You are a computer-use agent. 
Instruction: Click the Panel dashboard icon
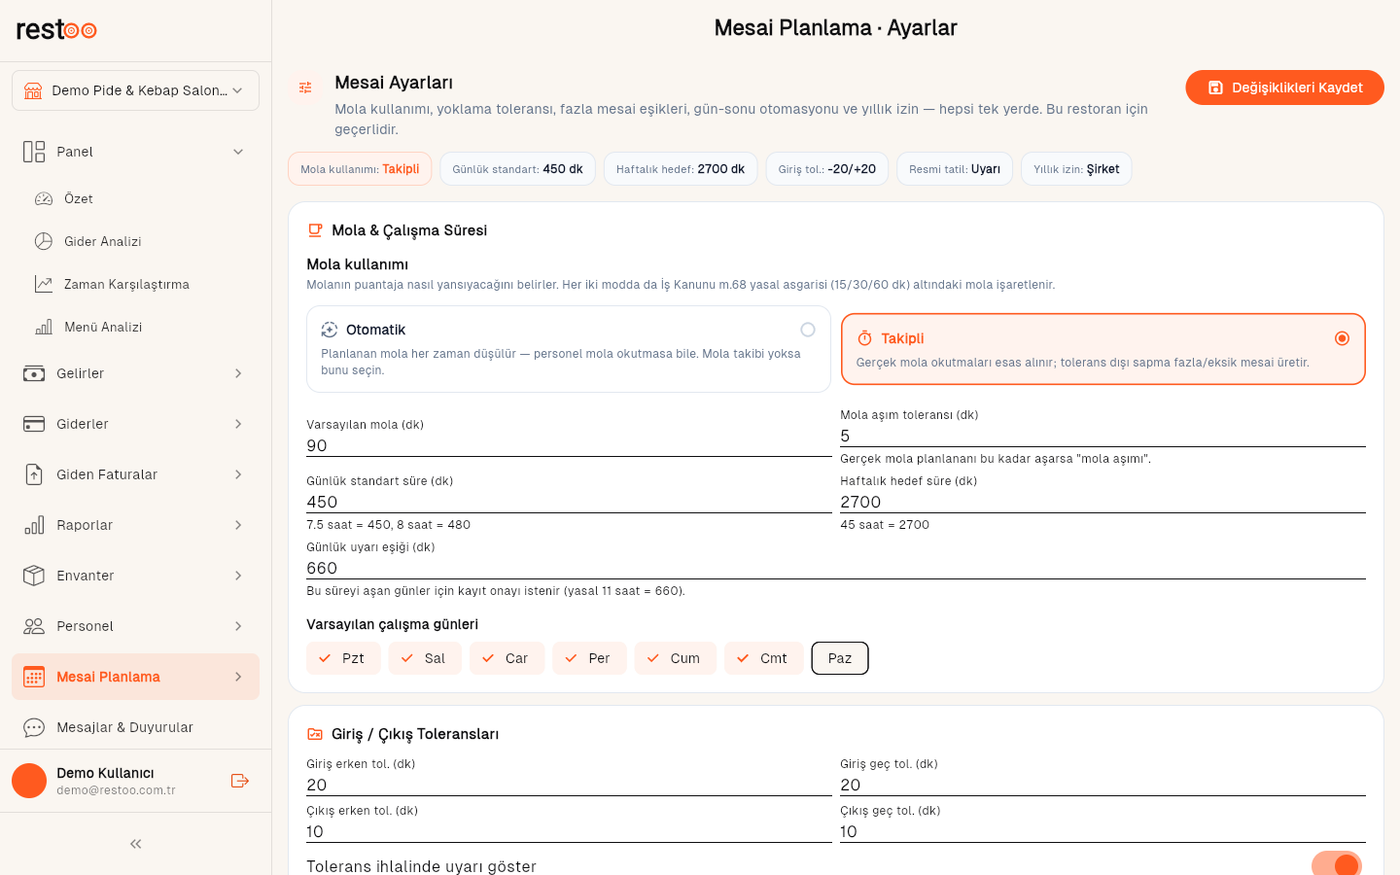34,152
